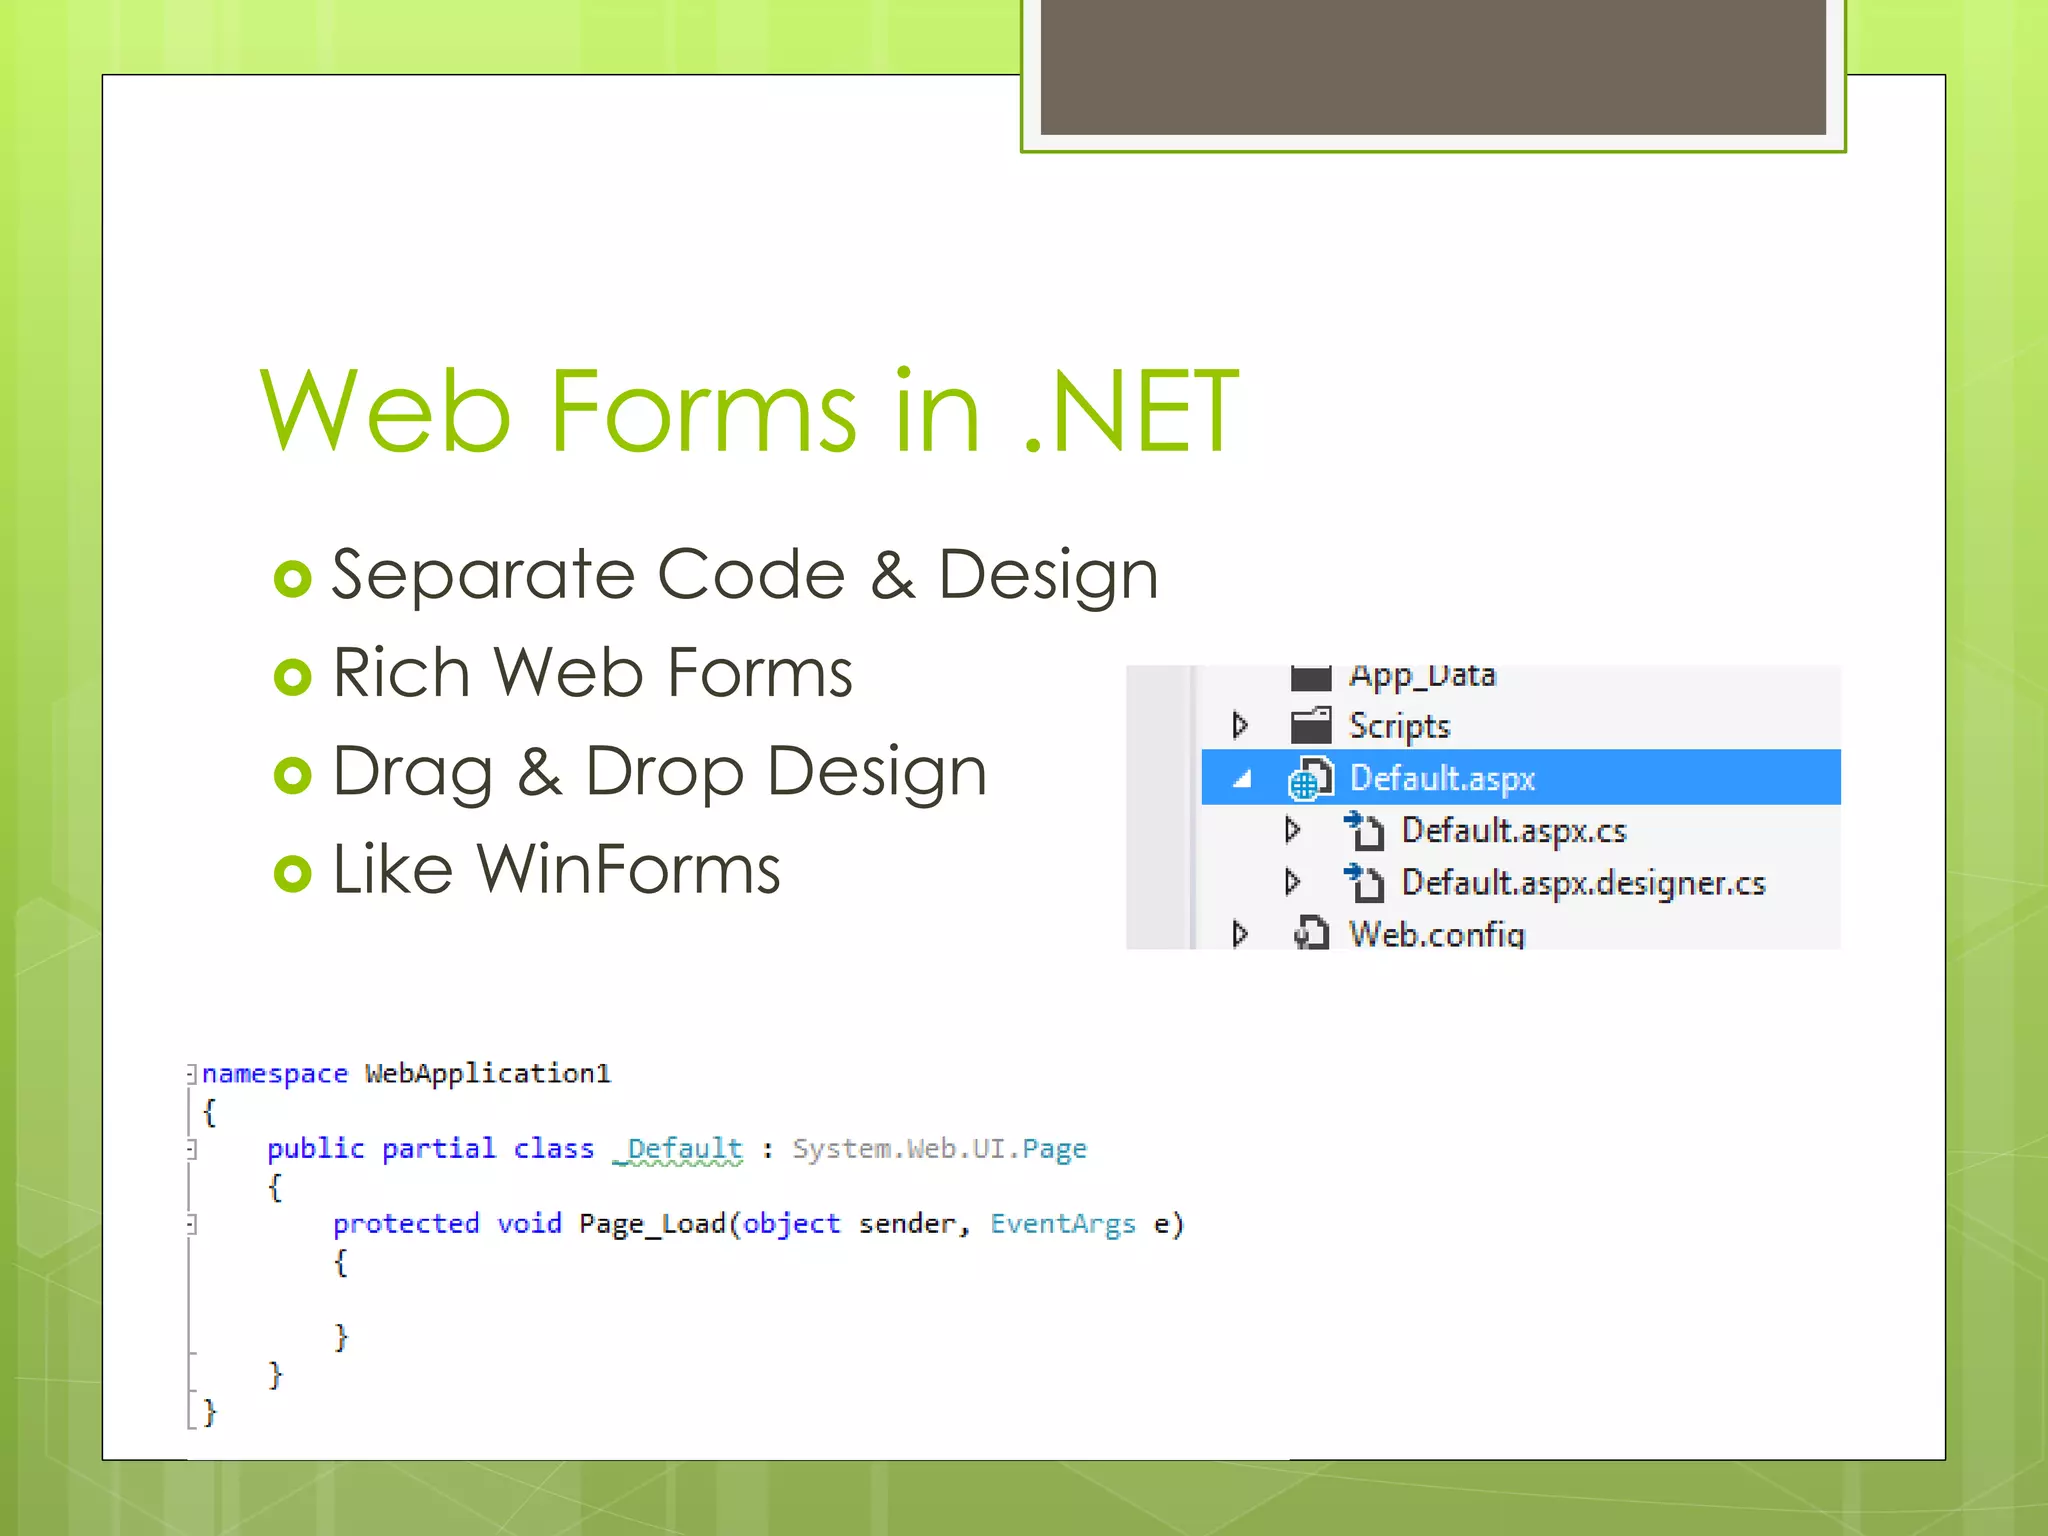Expand the Default.aspx.designer.cs node
Viewport: 2048px width, 1536px height.
(x=1292, y=882)
